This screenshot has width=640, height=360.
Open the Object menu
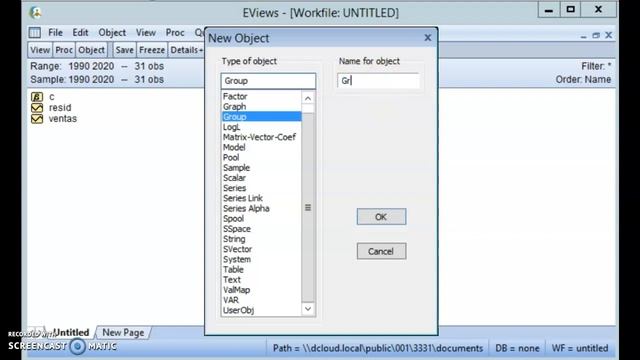[112, 32]
